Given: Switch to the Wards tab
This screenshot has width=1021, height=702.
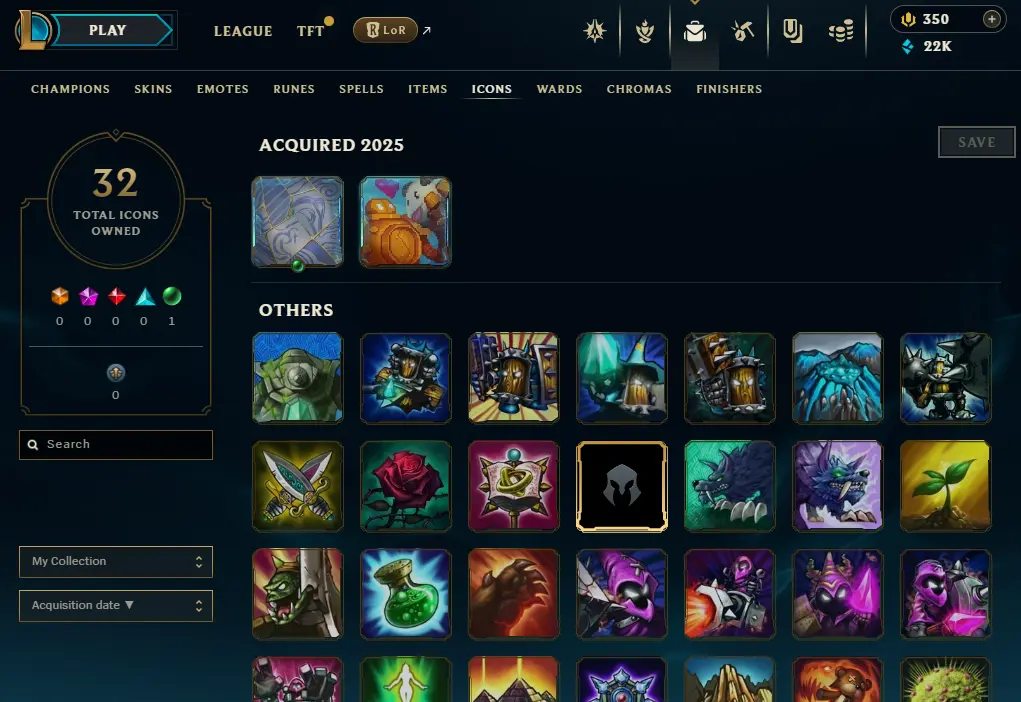Looking at the screenshot, I should pos(559,89).
